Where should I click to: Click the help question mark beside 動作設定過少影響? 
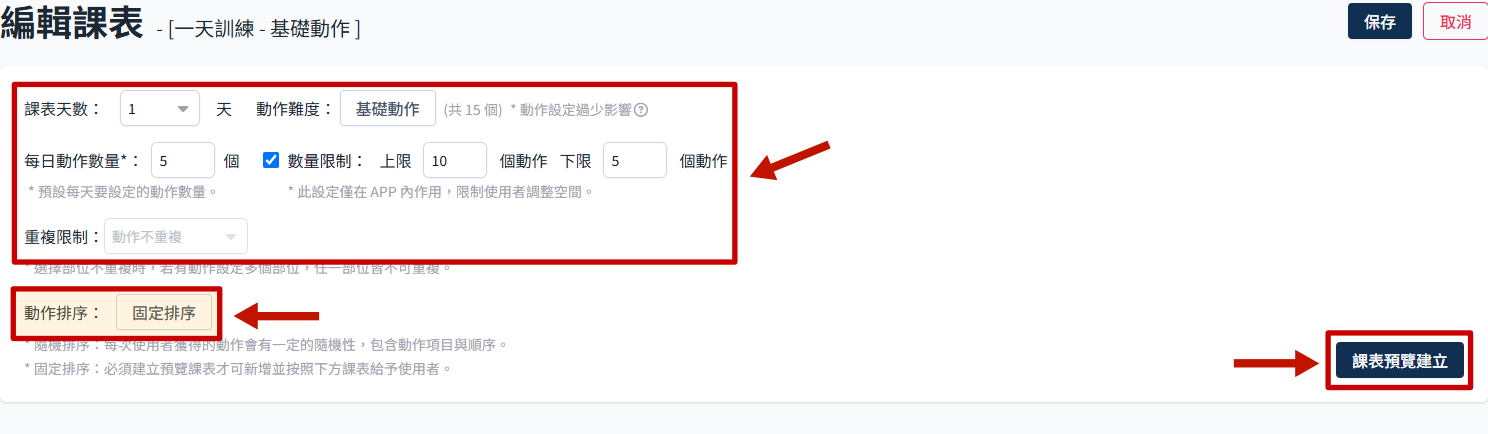click(x=641, y=110)
